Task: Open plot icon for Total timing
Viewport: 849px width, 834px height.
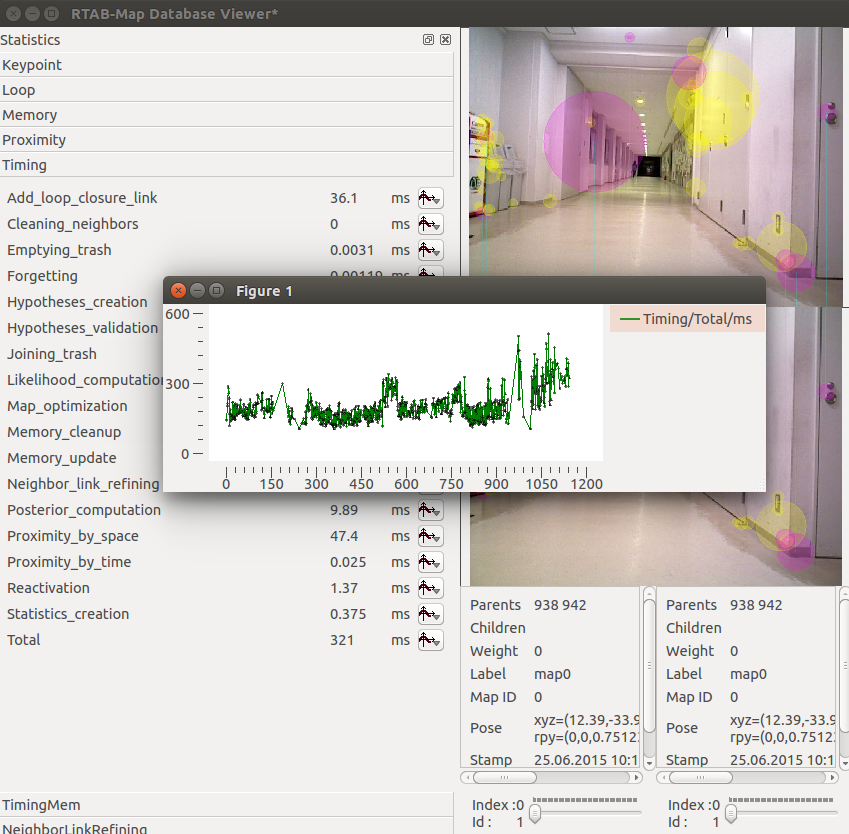Action: (430, 640)
